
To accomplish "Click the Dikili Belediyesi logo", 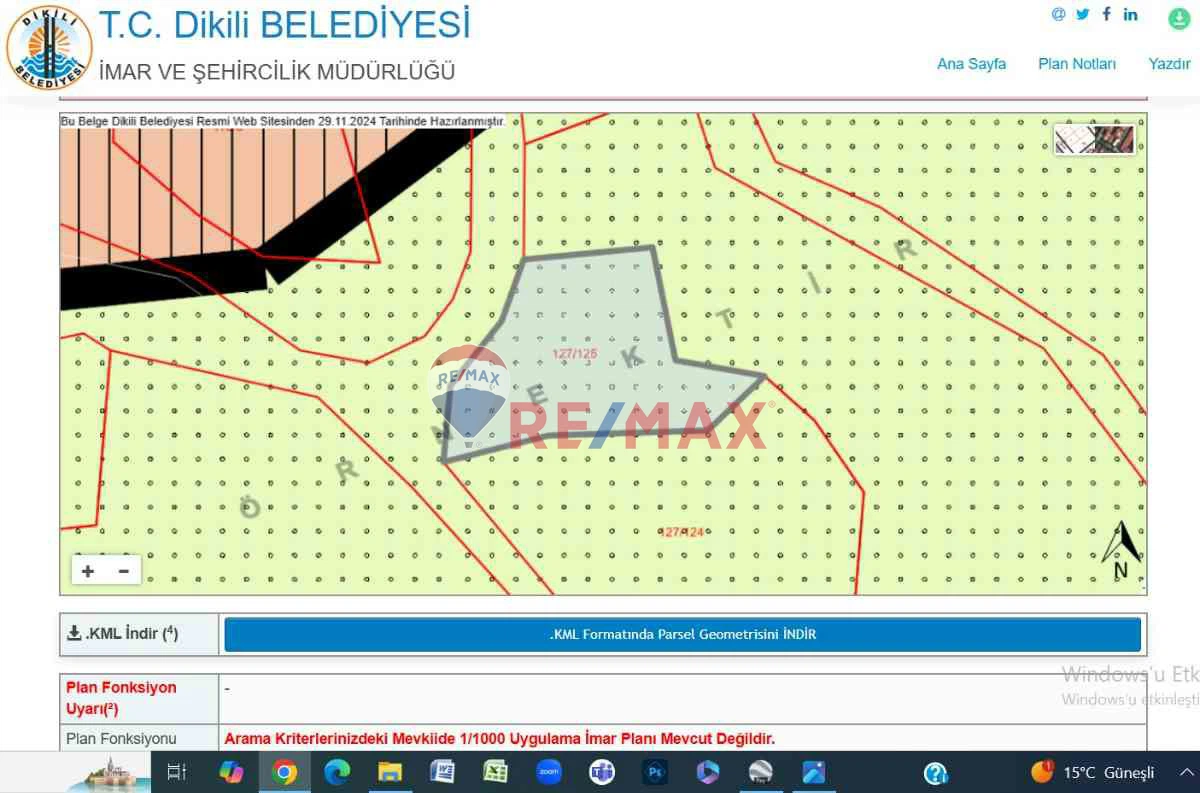I will pyautogui.click(x=49, y=47).
